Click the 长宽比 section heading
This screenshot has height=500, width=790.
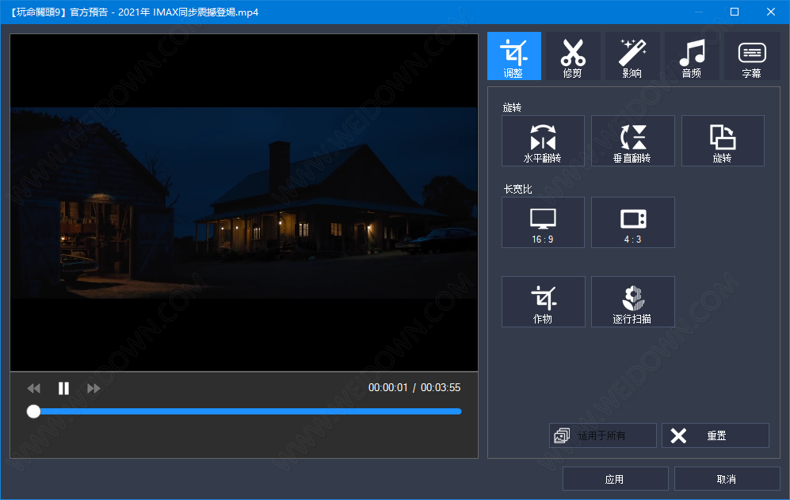tap(517, 189)
